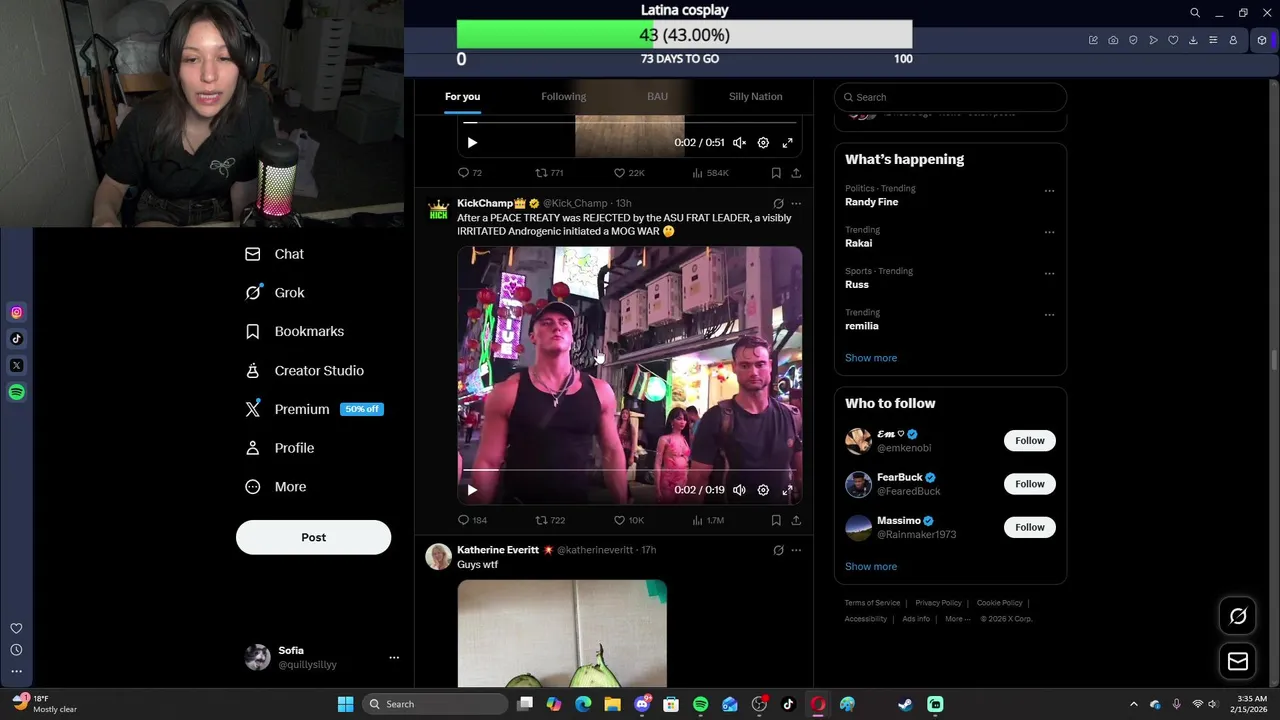Open the browser profile account icon
The height and width of the screenshot is (720, 1280).
1233,40
